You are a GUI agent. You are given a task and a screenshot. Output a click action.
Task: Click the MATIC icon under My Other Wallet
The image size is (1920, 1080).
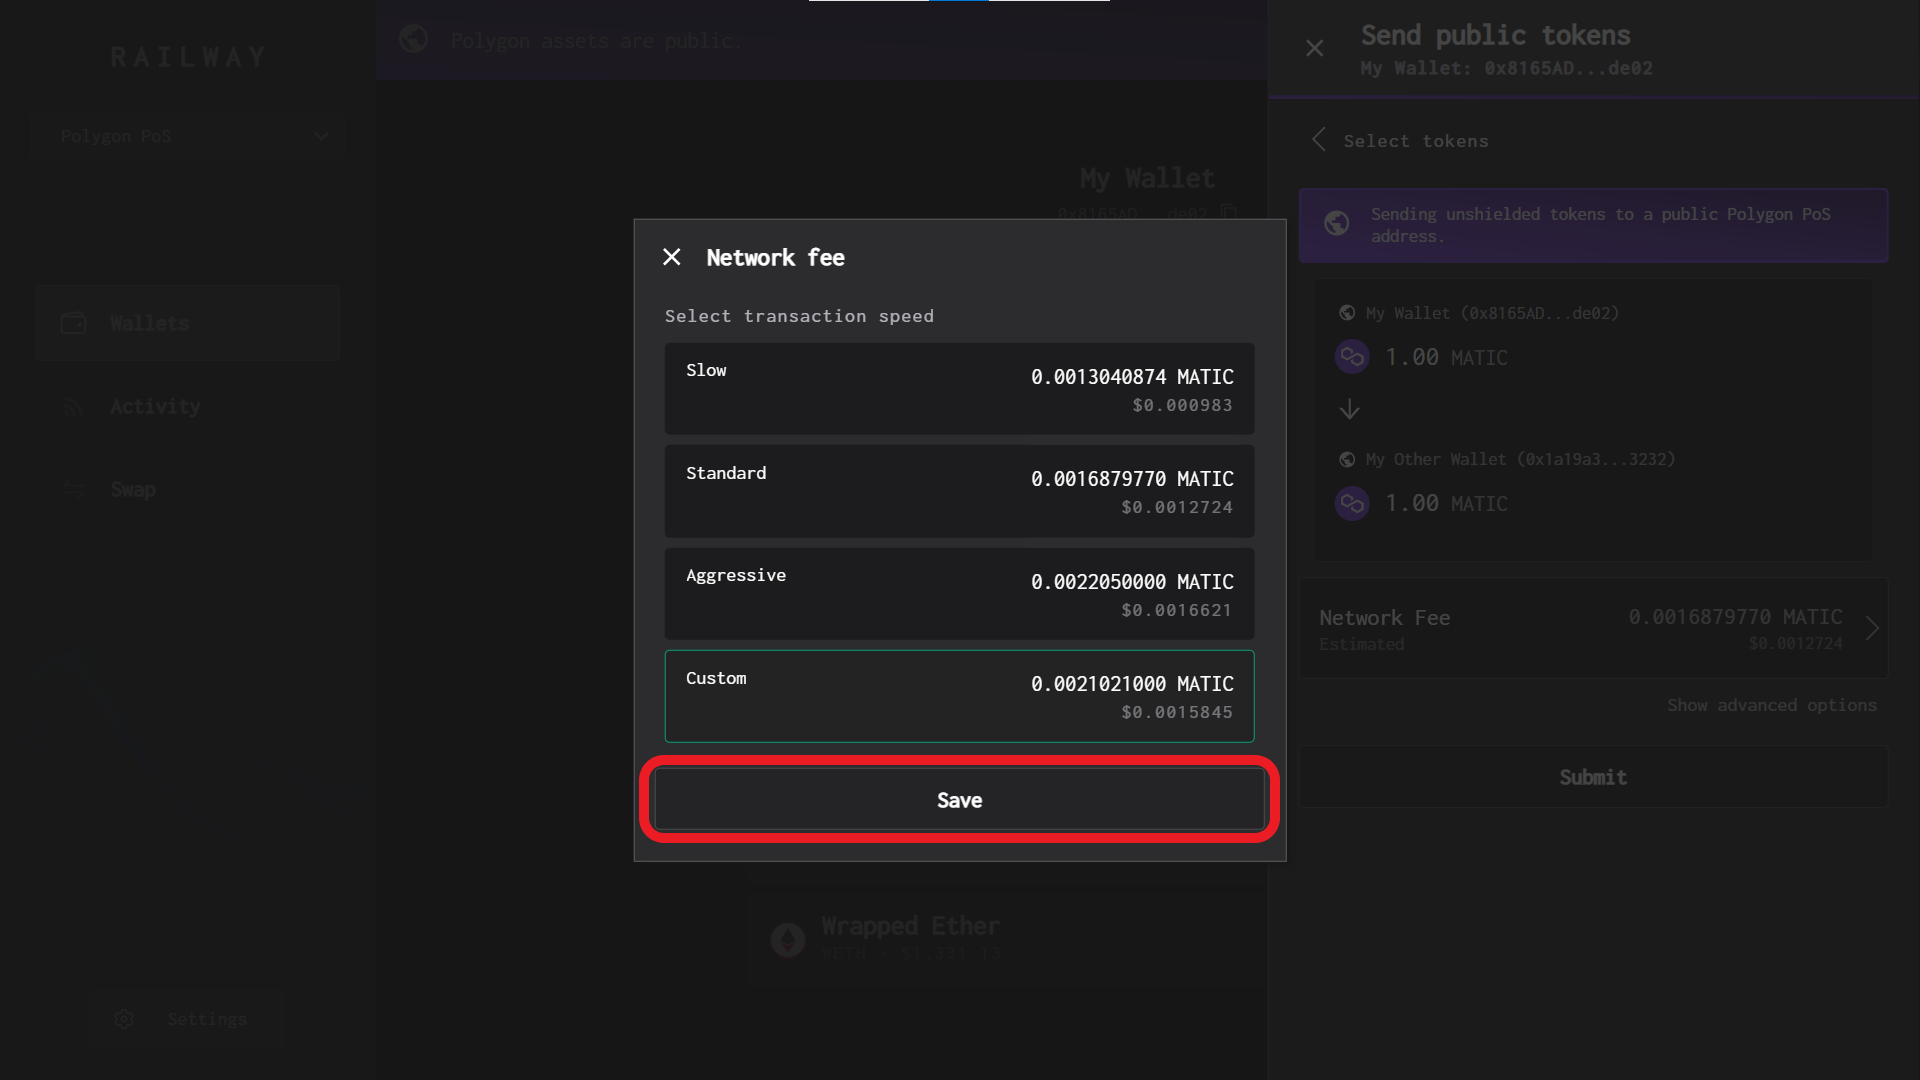pos(1352,503)
